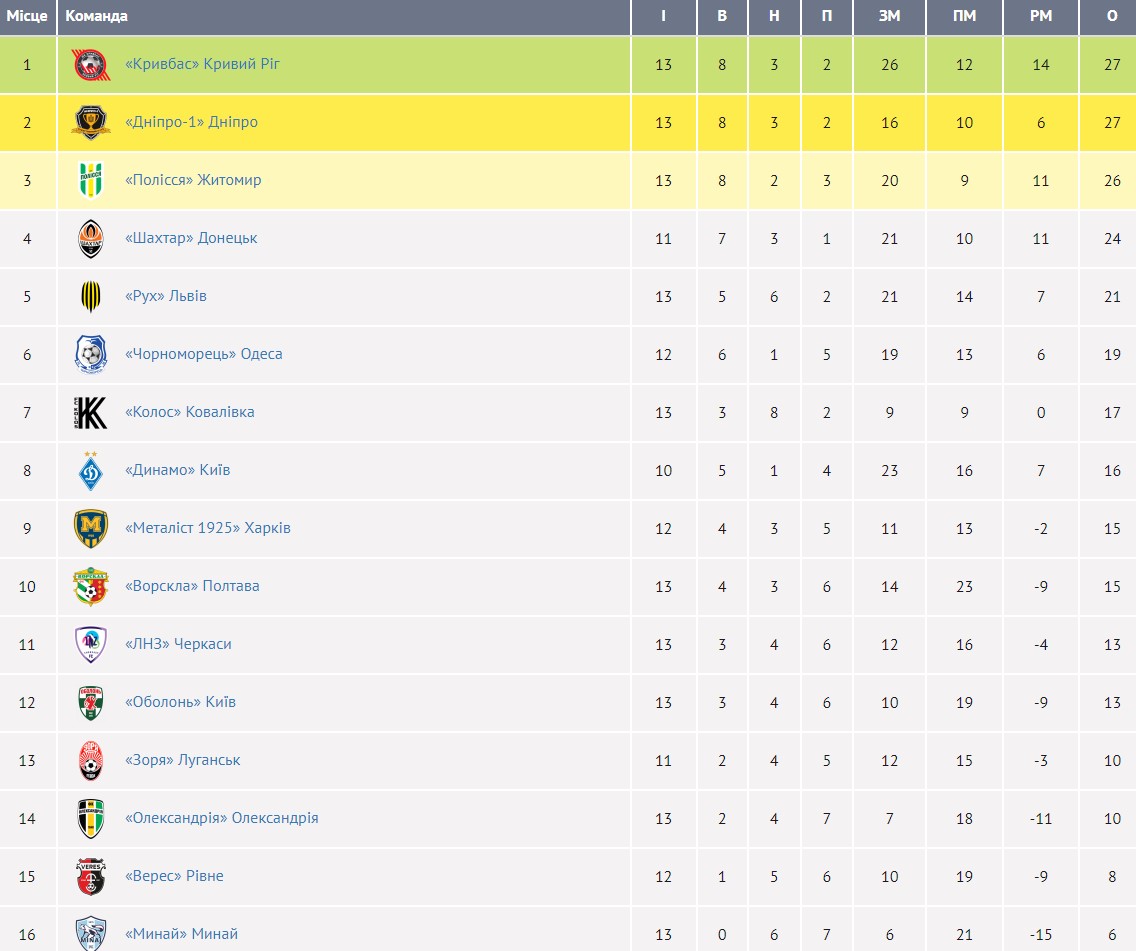Click the «РМ» goal difference column header
The image size is (1136, 951).
pos(1041,16)
